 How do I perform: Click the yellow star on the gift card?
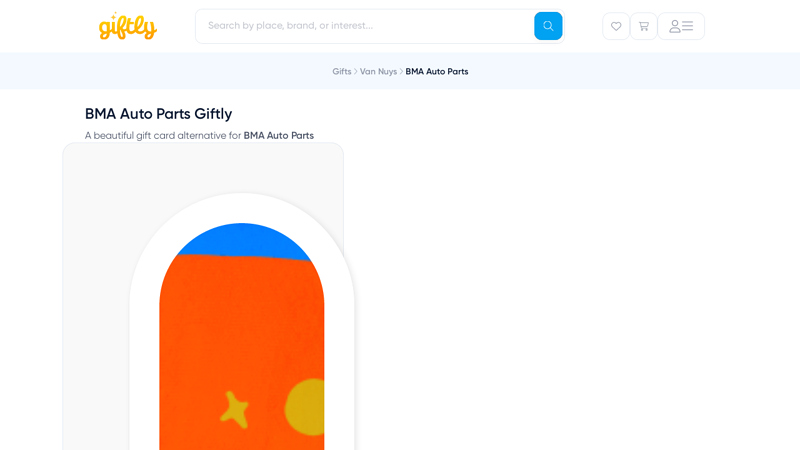pyautogui.click(x=235, y=408)
